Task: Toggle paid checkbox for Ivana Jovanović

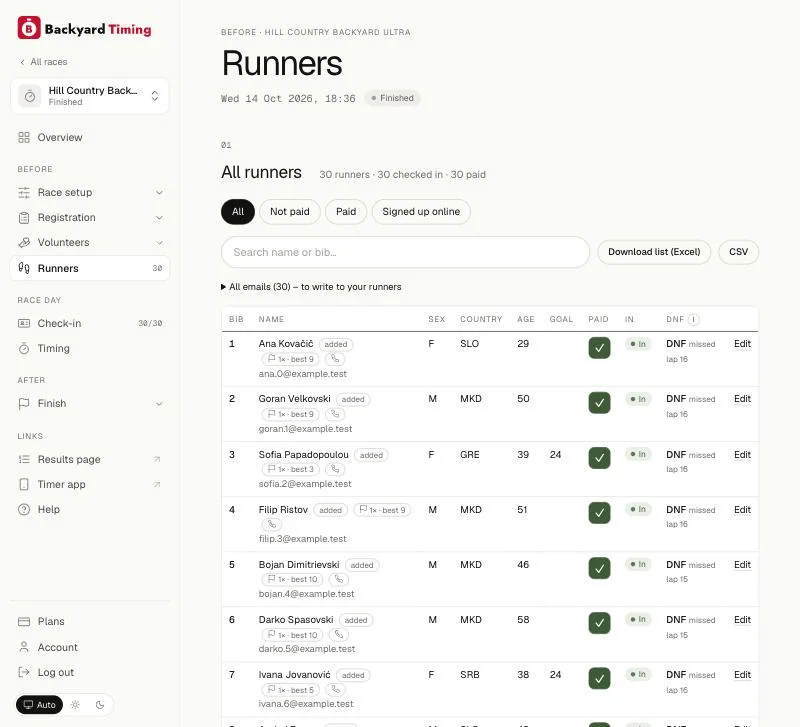Action: click(599, 678)
